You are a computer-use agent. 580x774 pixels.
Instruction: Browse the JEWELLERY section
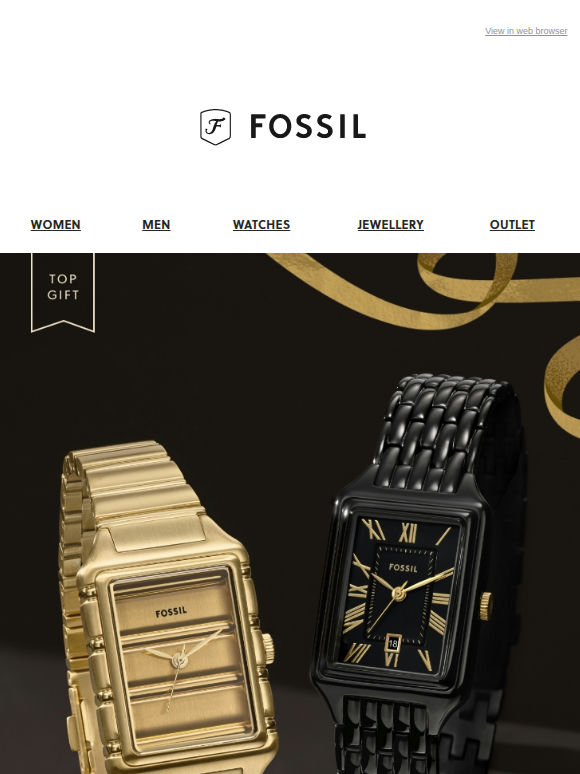[x=390, y=225]
